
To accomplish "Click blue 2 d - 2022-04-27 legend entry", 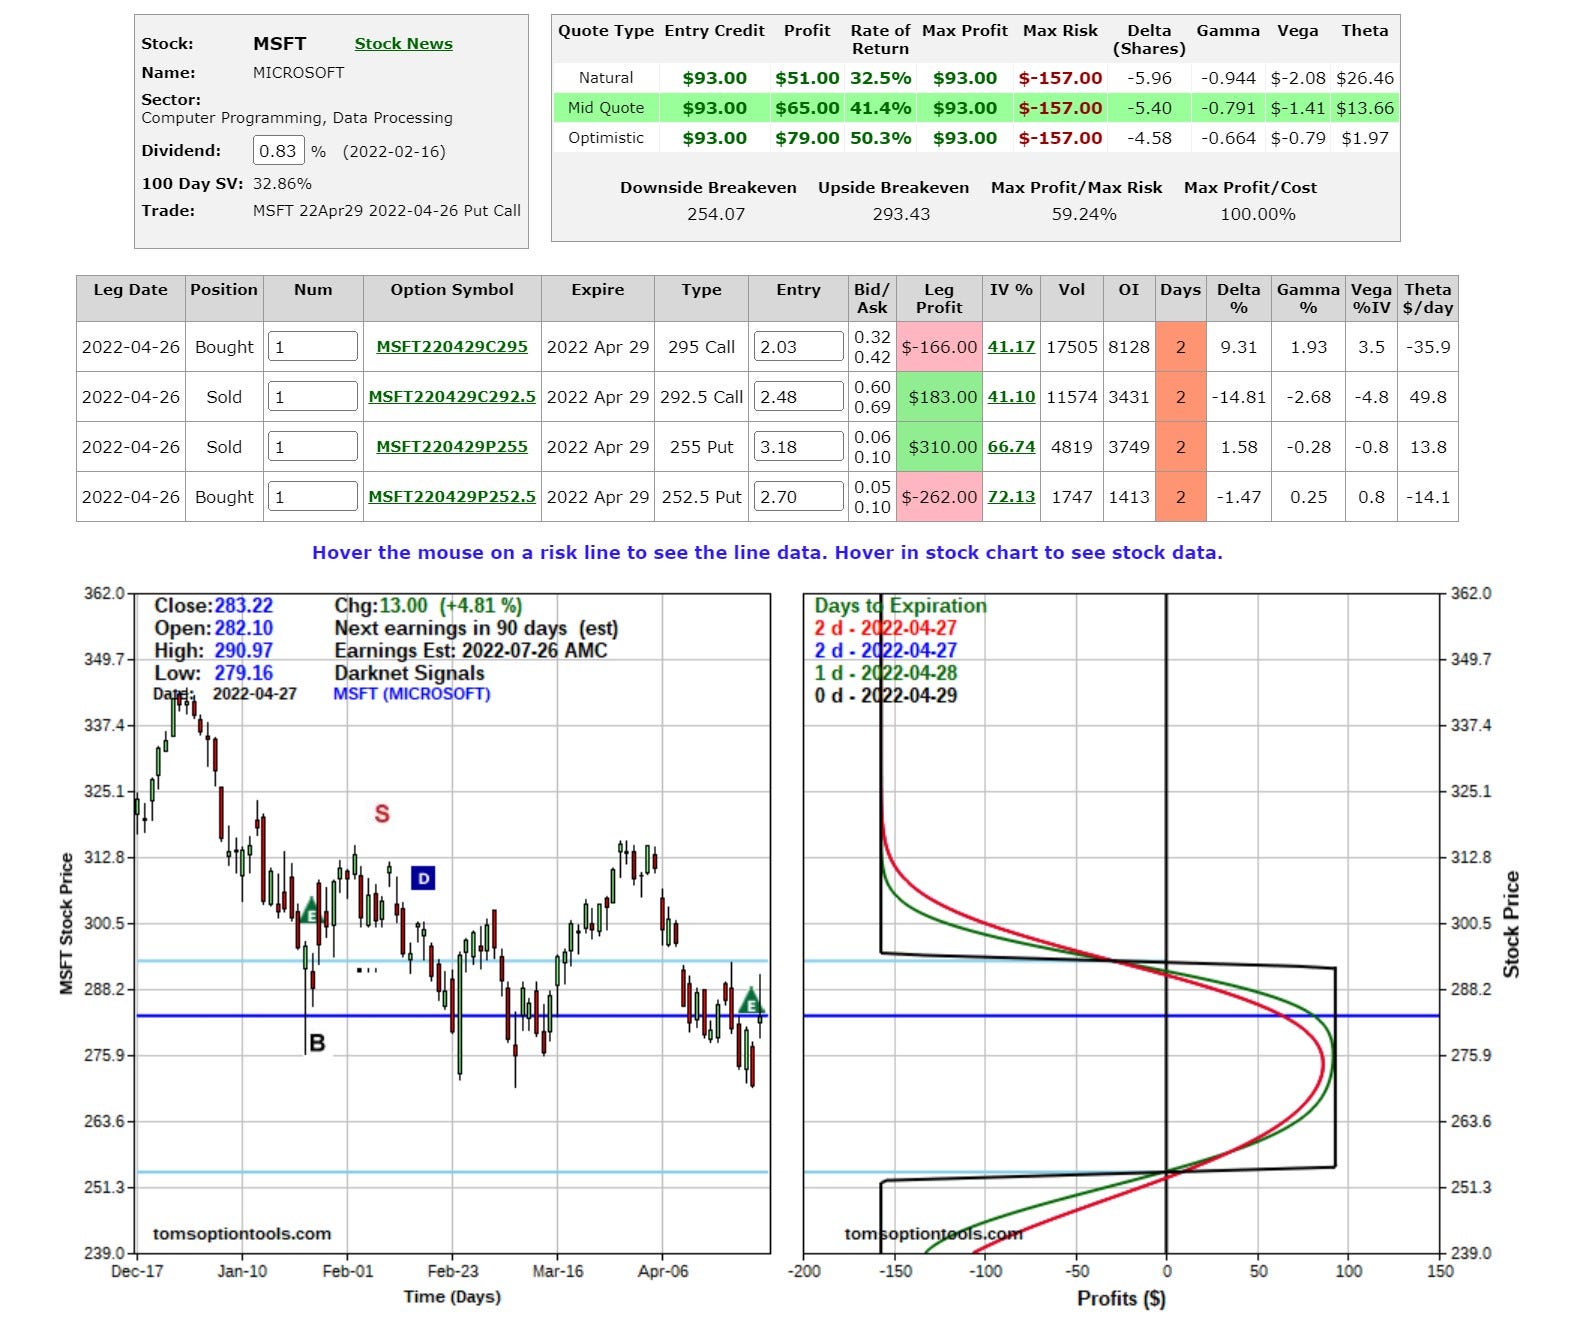I will pos(885,651).
